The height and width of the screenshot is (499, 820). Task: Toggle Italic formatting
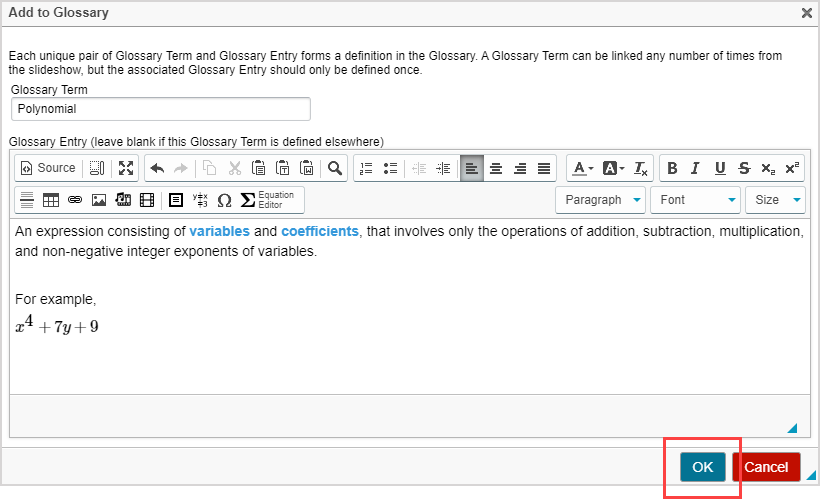tap(695, 168)
